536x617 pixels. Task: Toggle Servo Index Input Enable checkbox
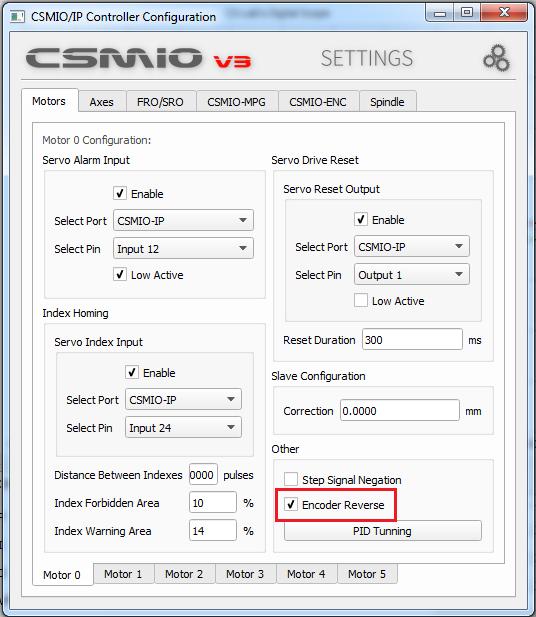point(132,372)
